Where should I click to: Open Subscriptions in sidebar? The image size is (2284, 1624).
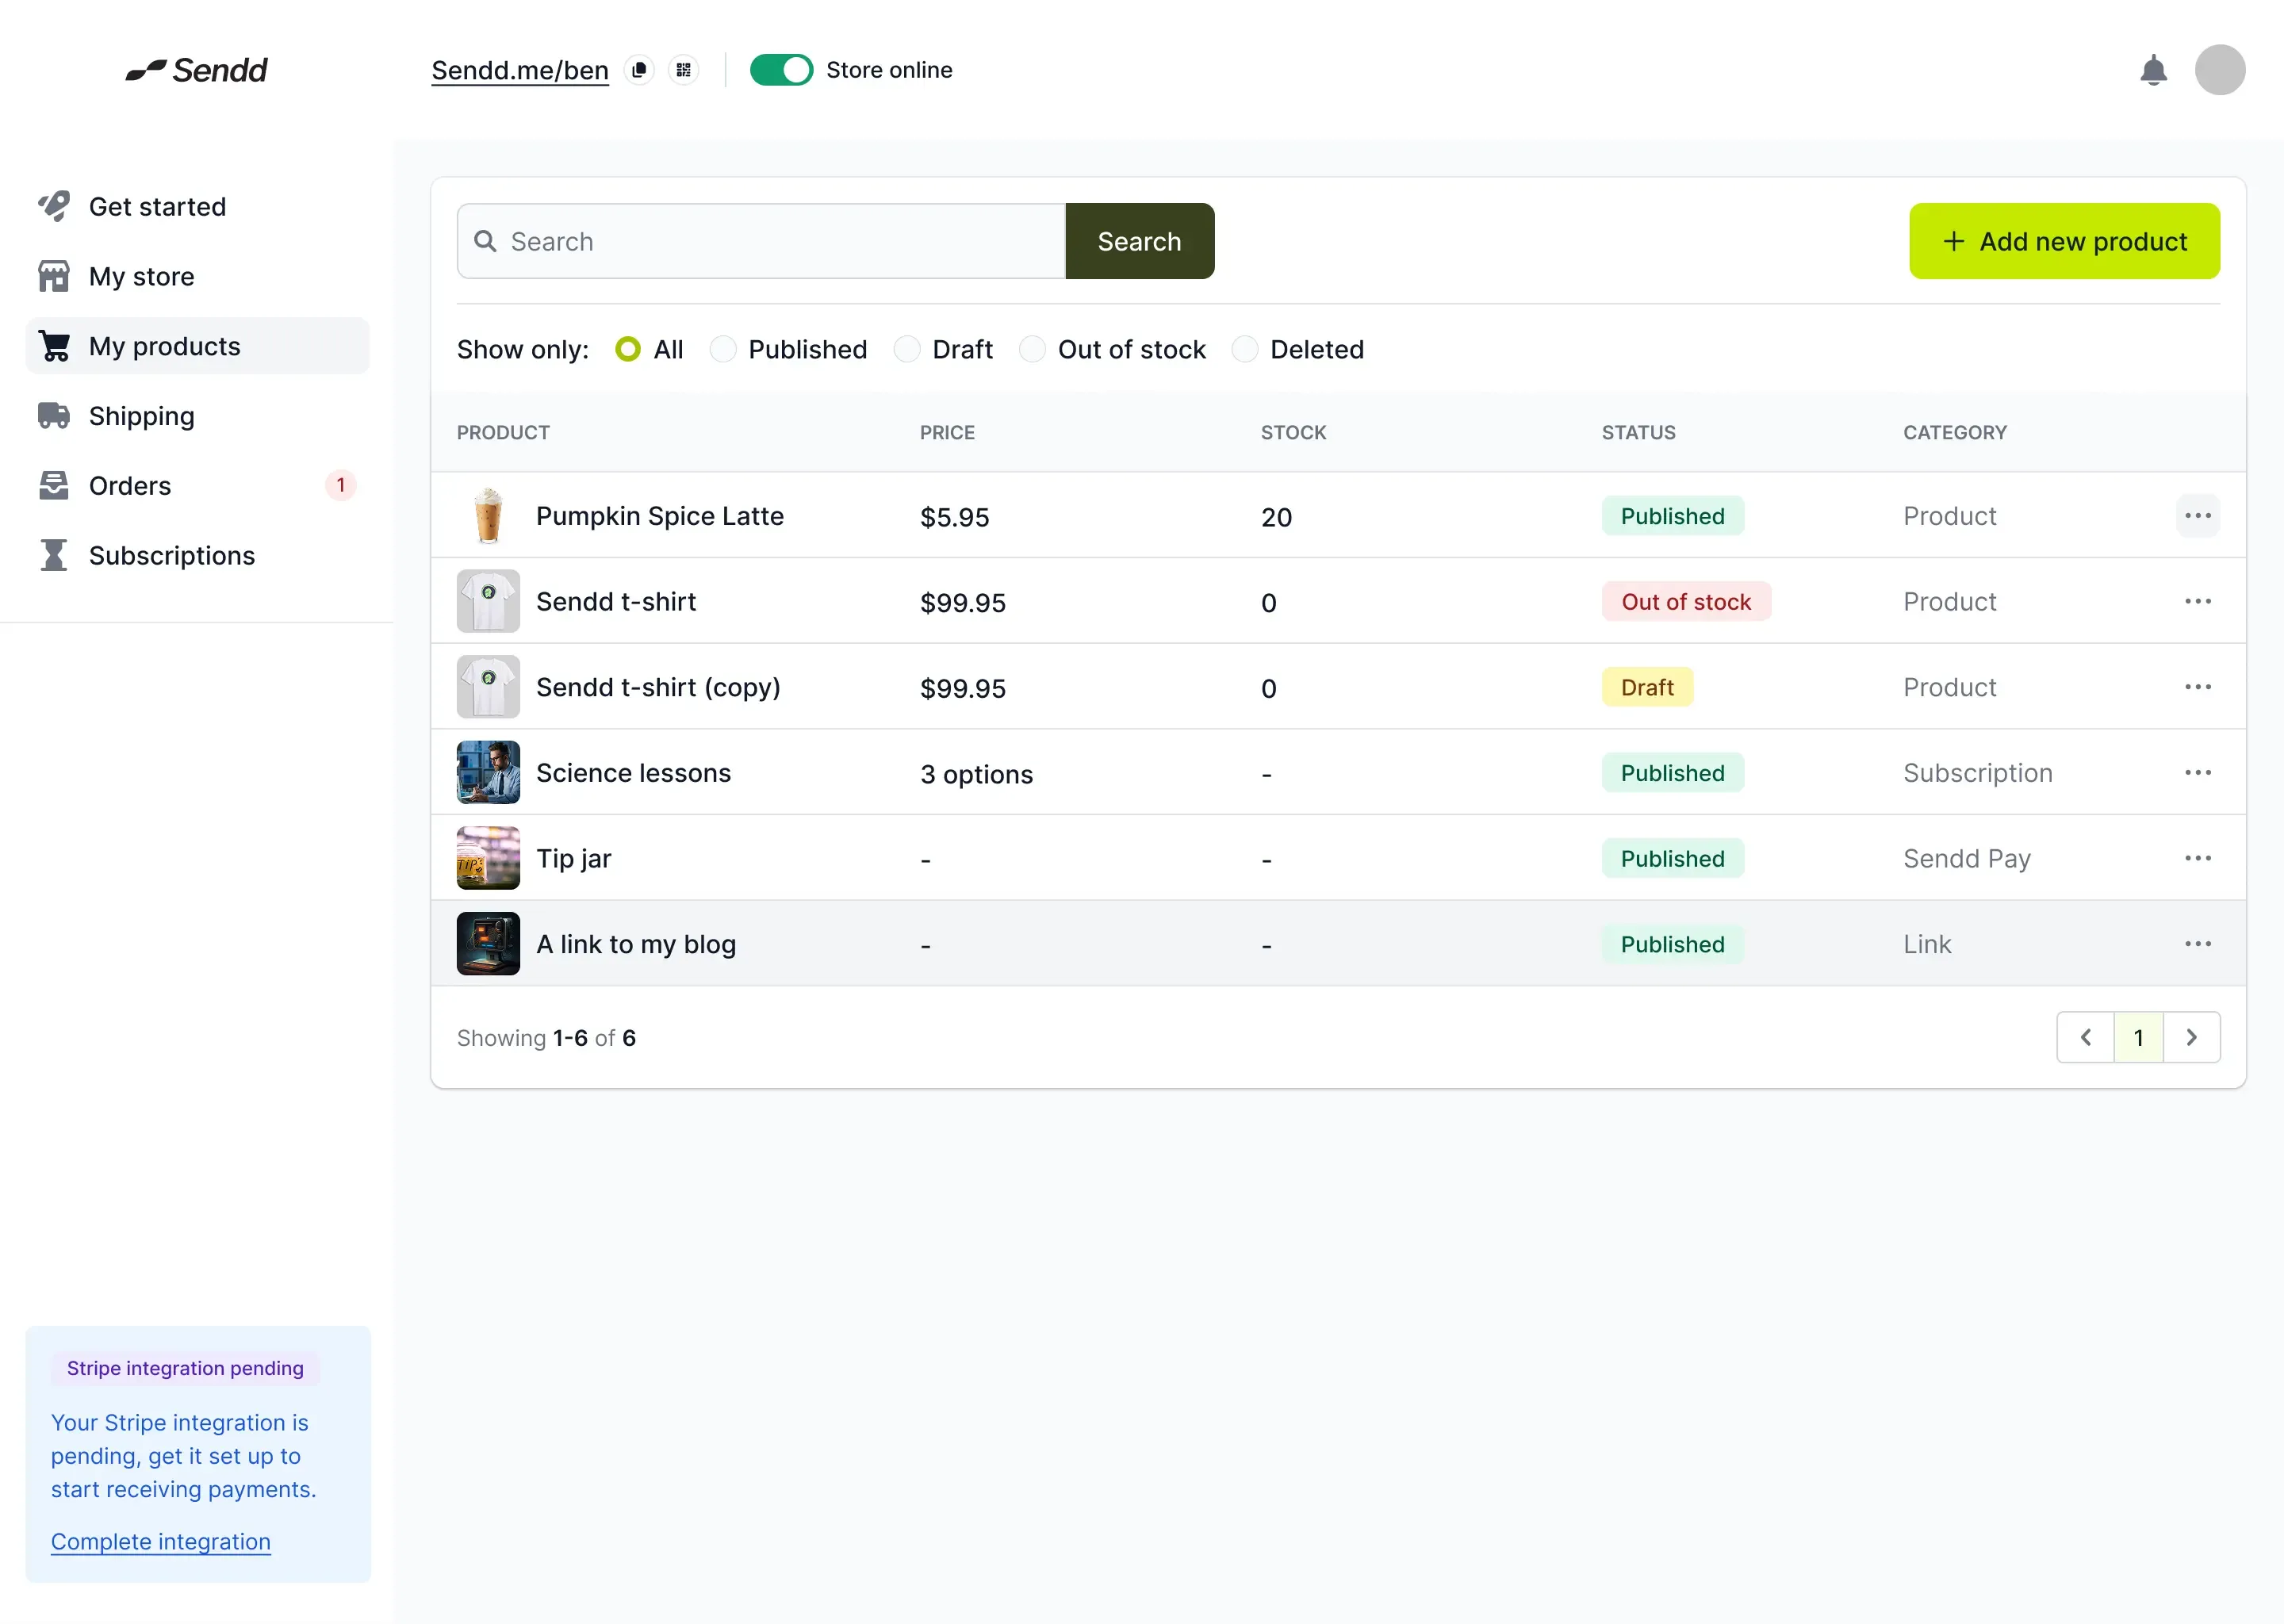197,555
